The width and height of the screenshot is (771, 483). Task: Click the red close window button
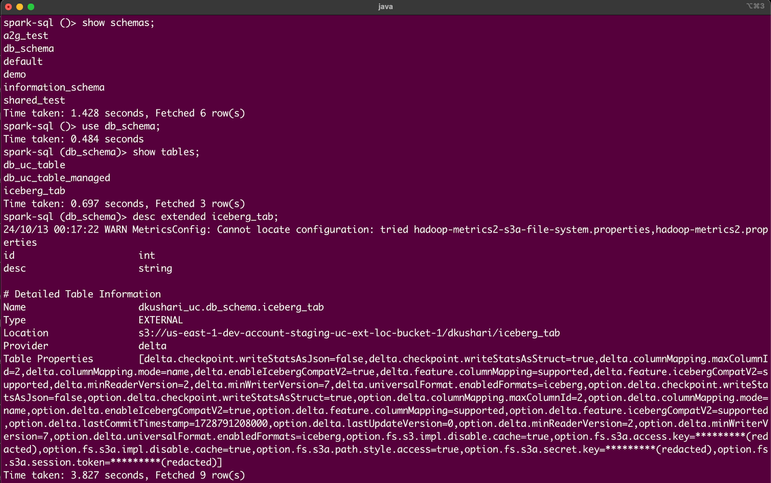click(9, 7)
